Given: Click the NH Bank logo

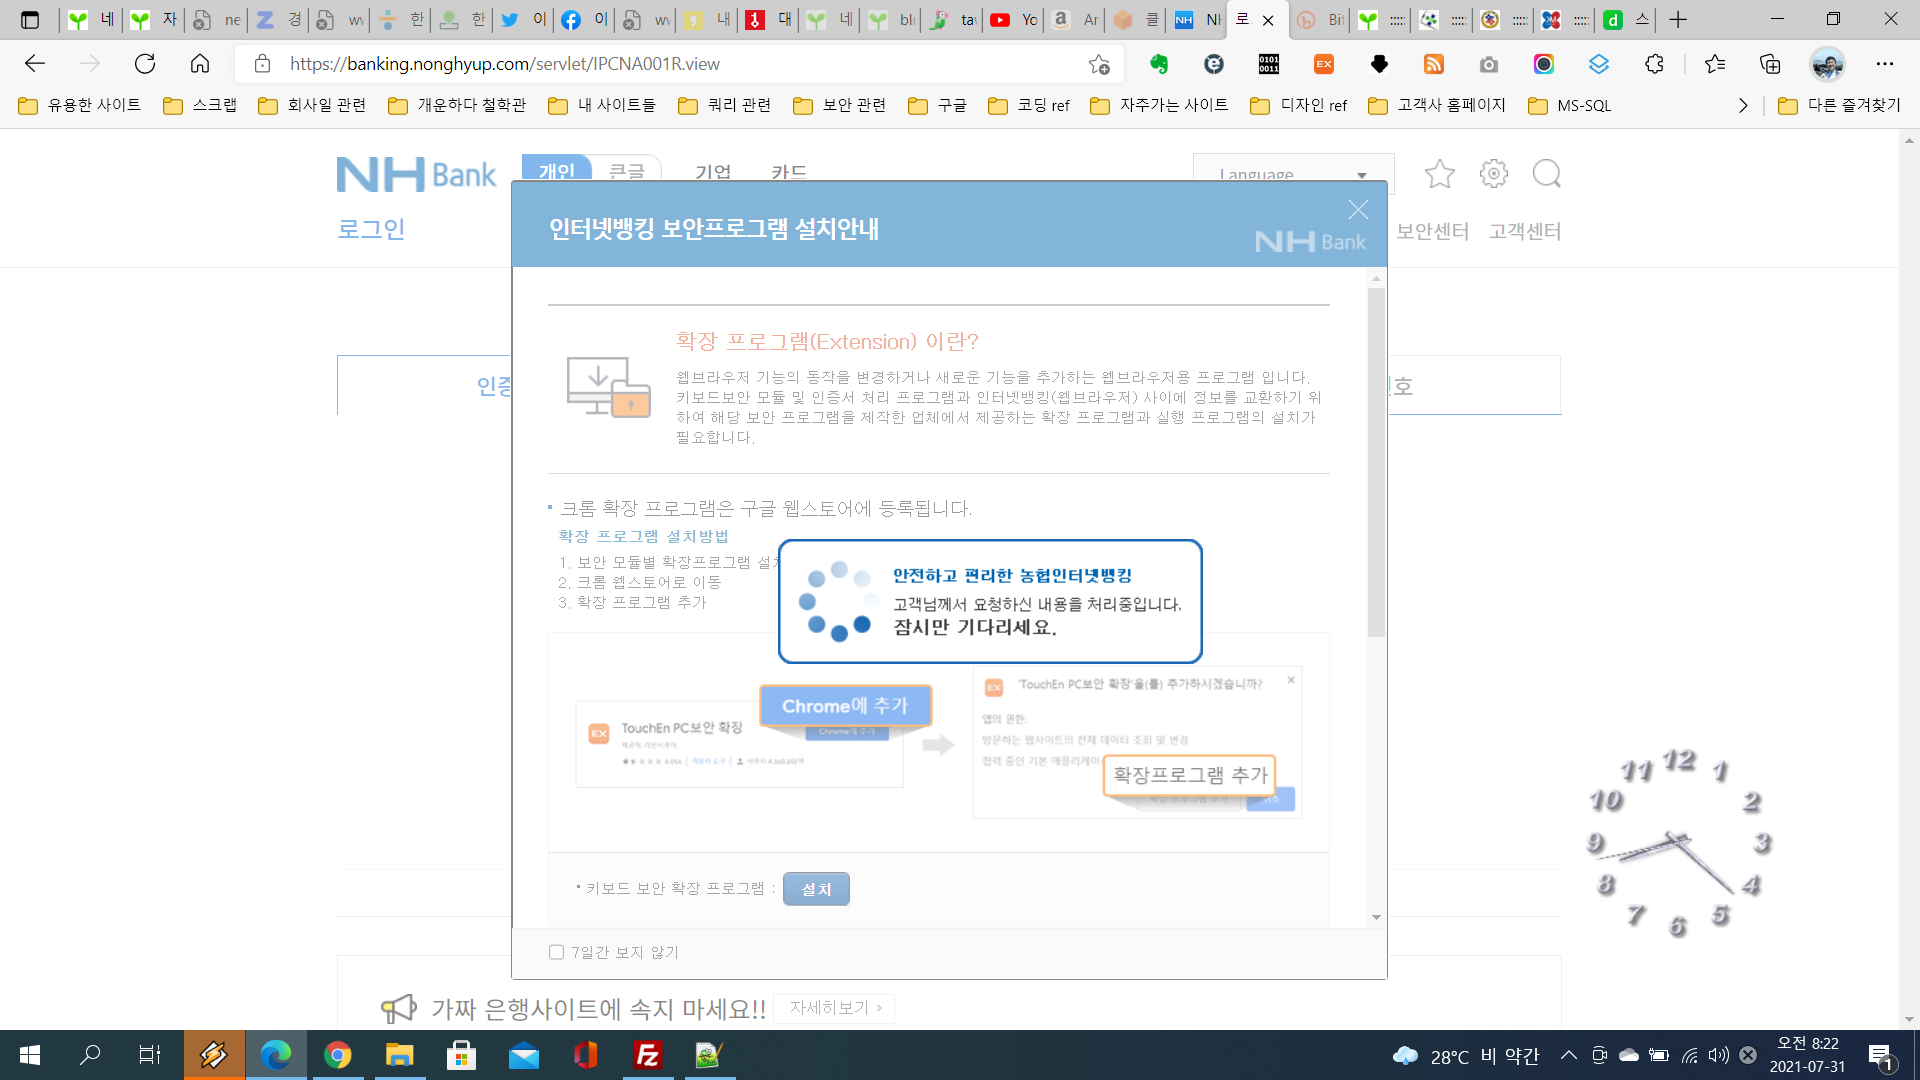Looking at the screenshot, I should point(416,174).
